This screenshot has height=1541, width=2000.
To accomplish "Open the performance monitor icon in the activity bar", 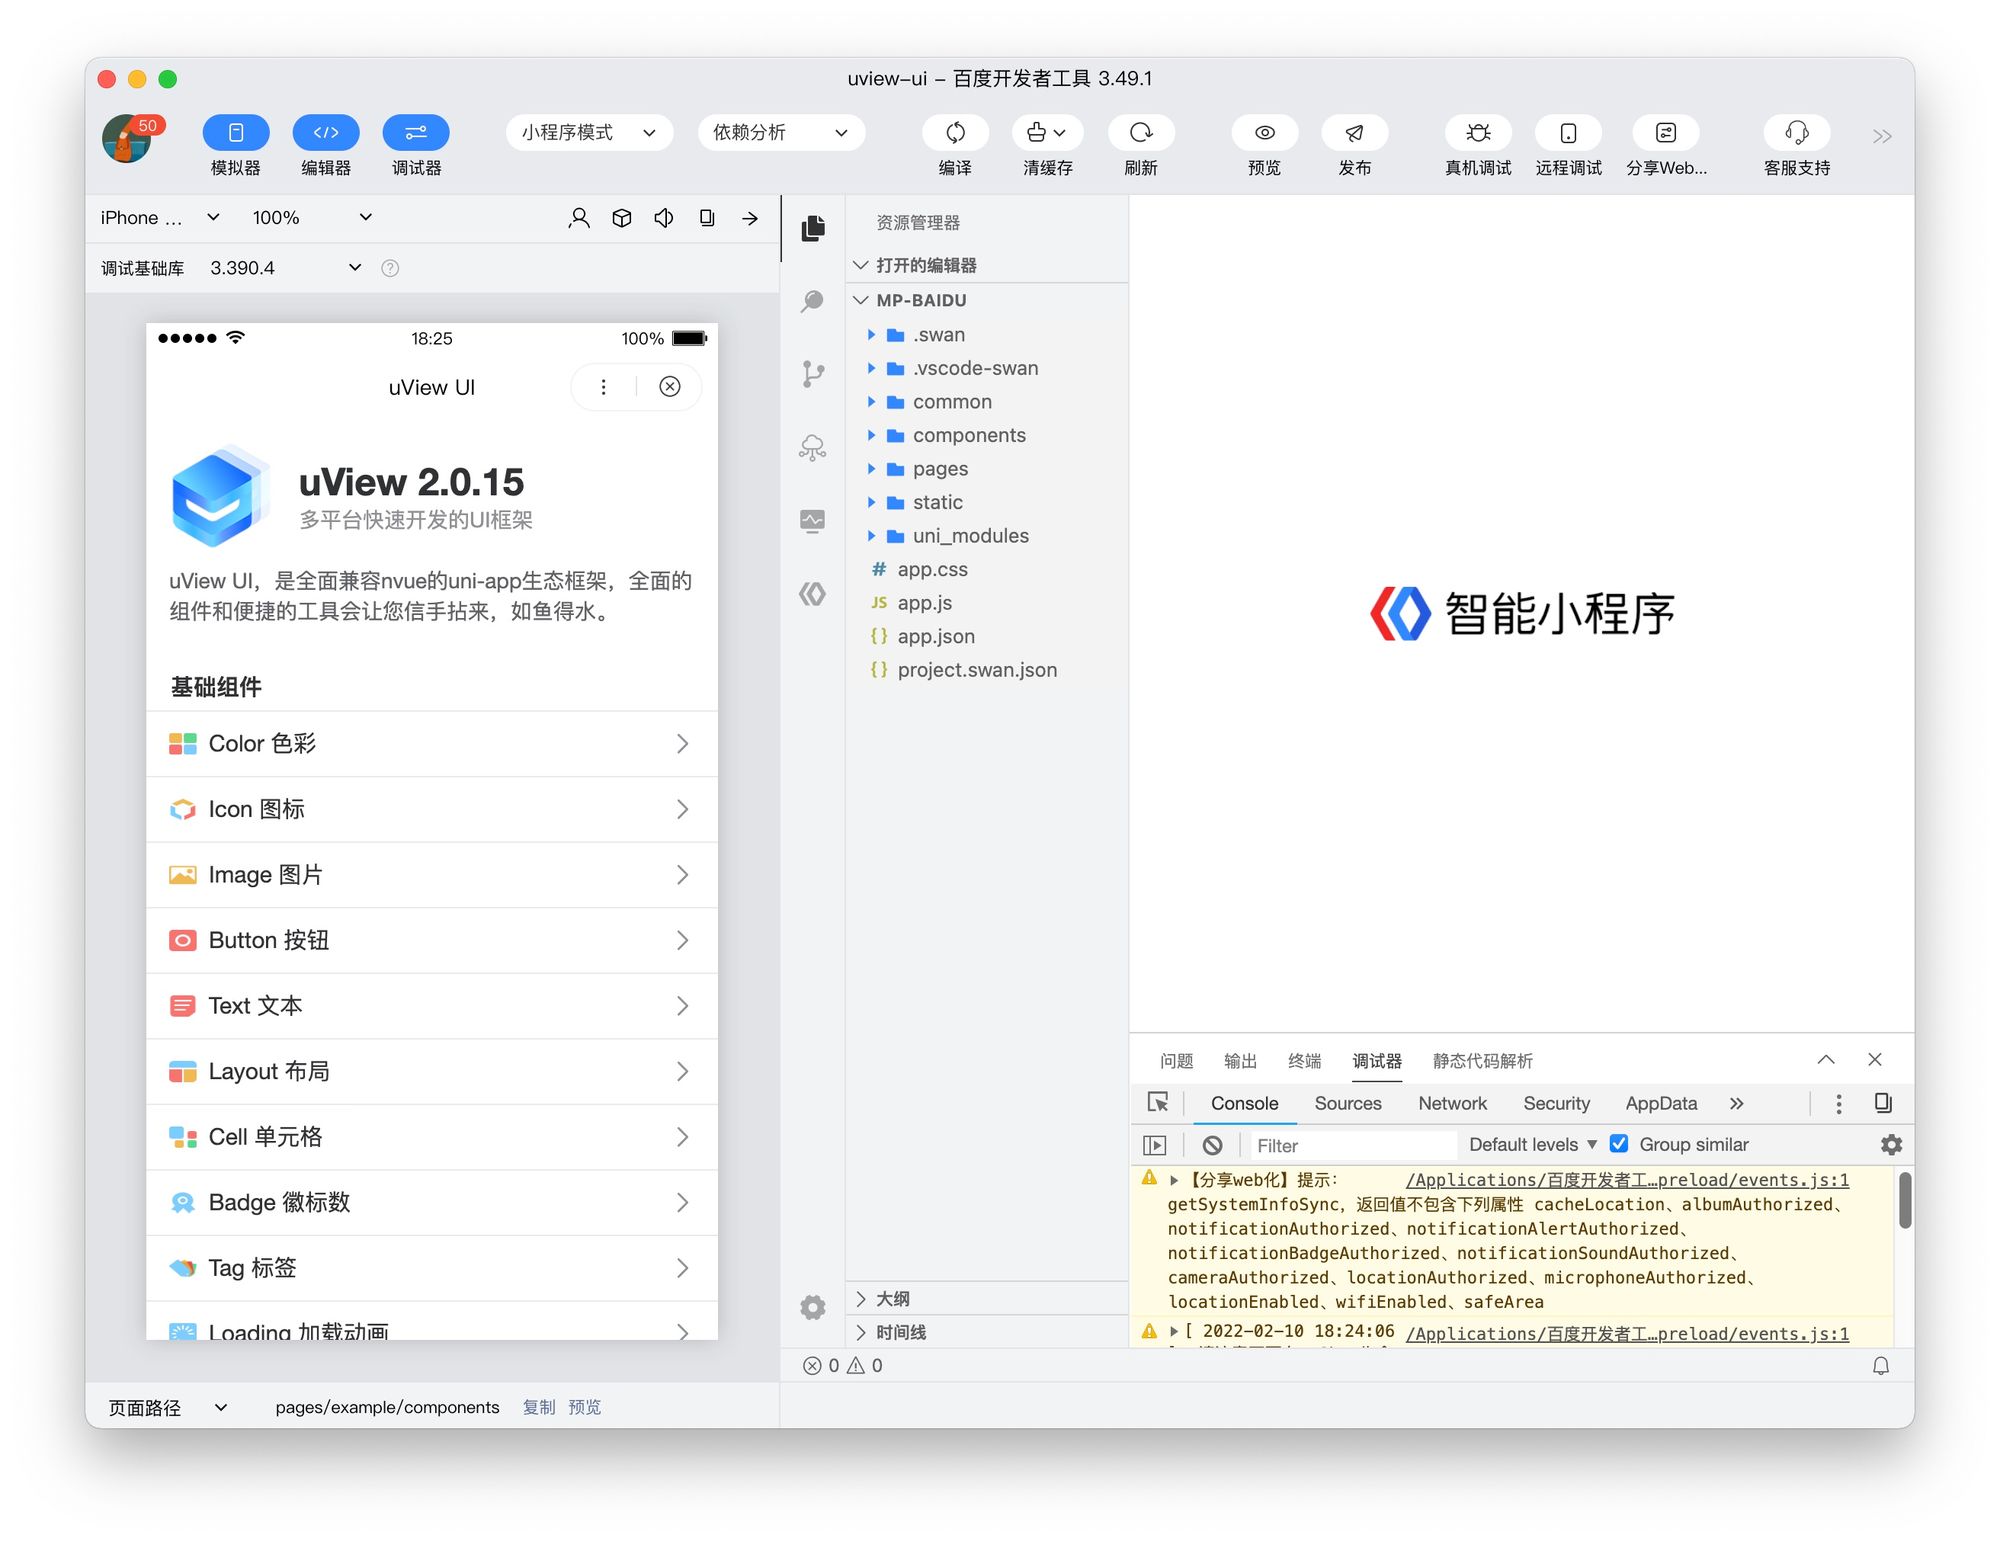I will (x=813, y=521).
